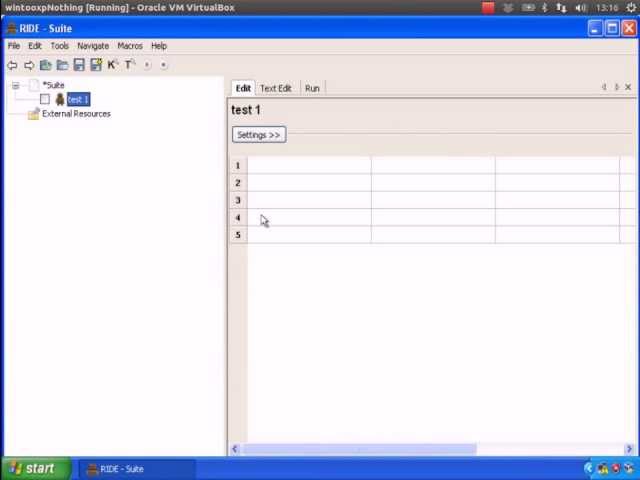
Task: Click the battery indicator in top panel
Action: click(528, 8)
